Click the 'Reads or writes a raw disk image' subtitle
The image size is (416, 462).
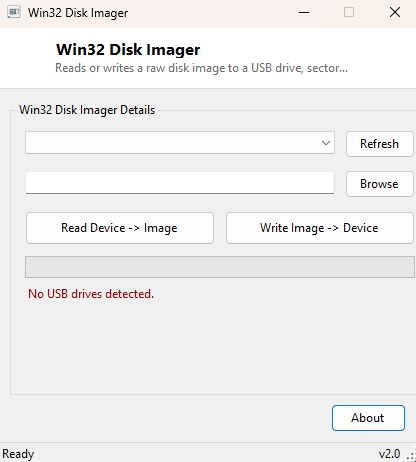201,68
